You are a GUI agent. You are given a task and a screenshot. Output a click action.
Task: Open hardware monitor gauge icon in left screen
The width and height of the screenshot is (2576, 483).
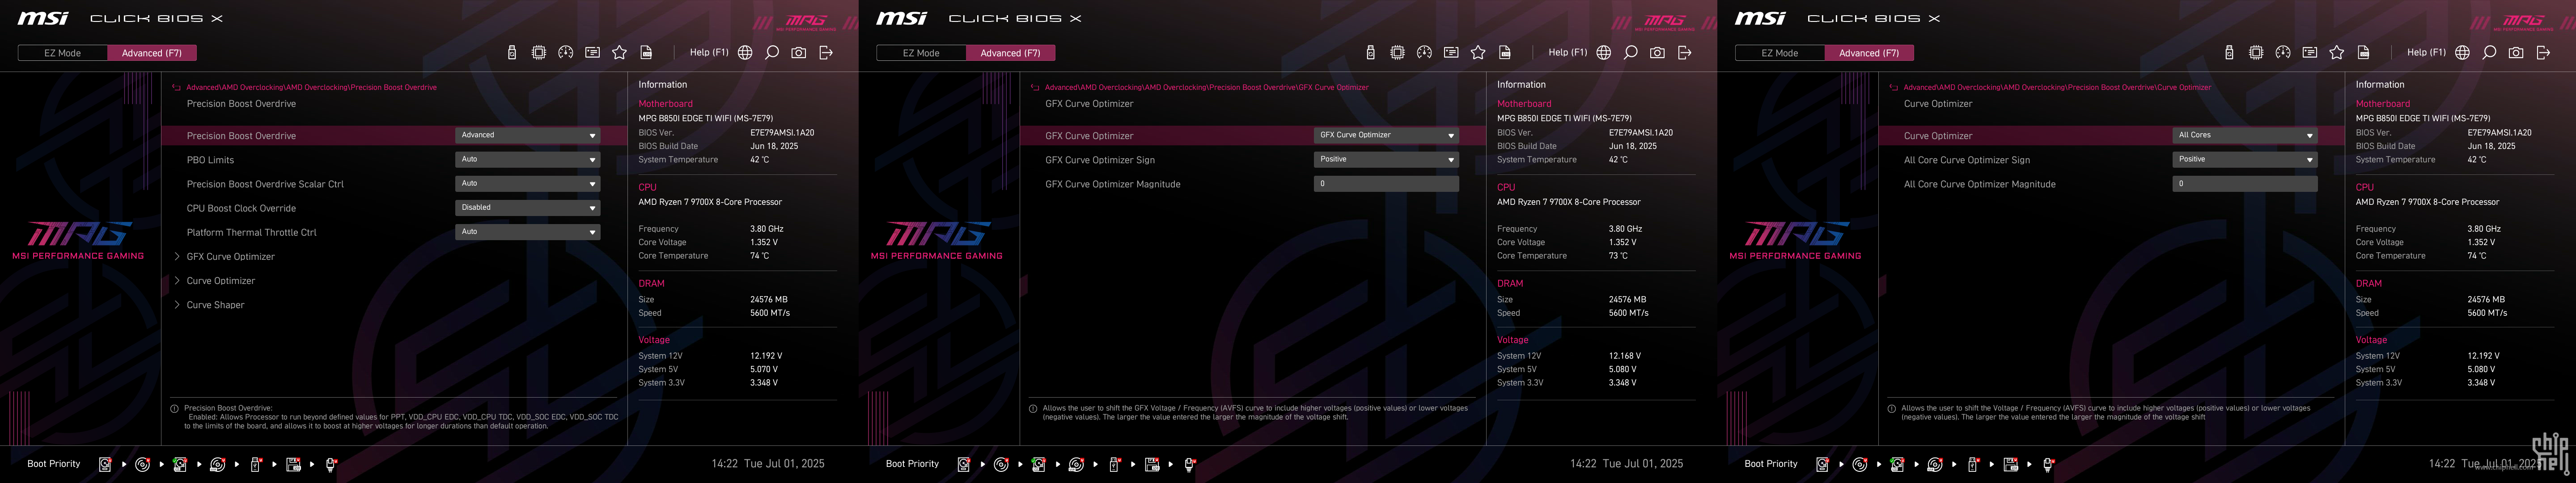click(566, 53)
